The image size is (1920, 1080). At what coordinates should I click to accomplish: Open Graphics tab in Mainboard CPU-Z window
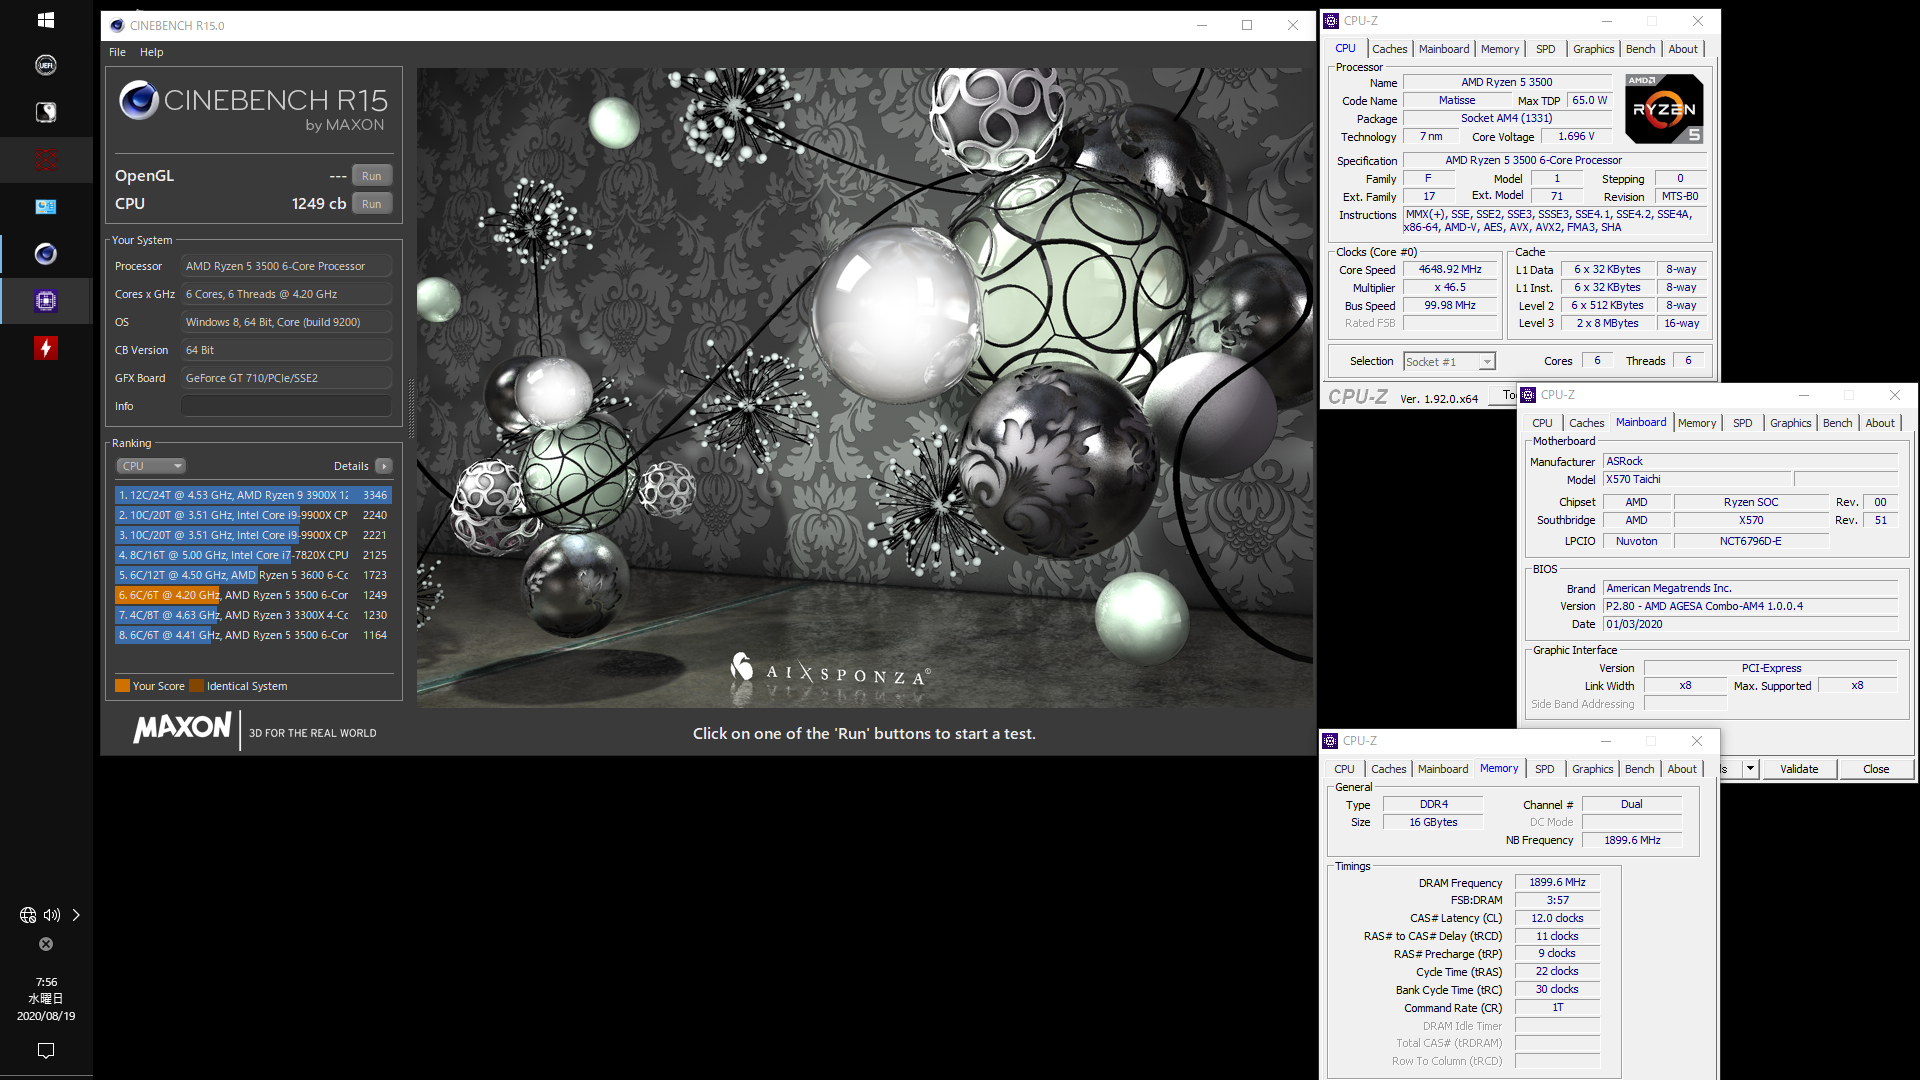tap(1790, 423)
